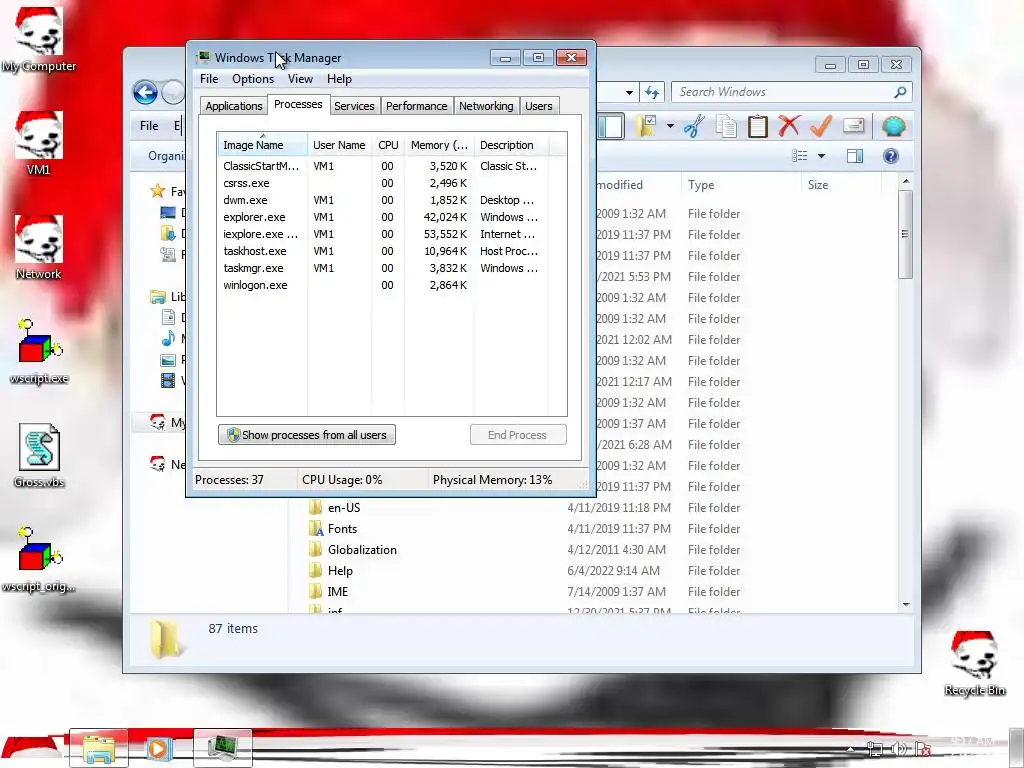Click the red X Delete icon in Explorer
This screenshot has height=768, width=1024.
tap(789, 125)
